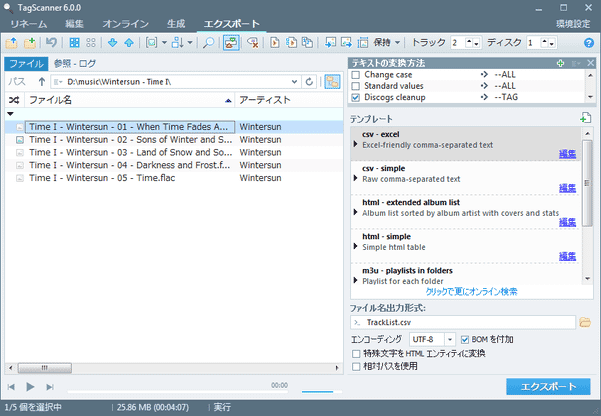Enable the 相対パスを使用 checkbox
601x416 pixels.
(356, 367)
